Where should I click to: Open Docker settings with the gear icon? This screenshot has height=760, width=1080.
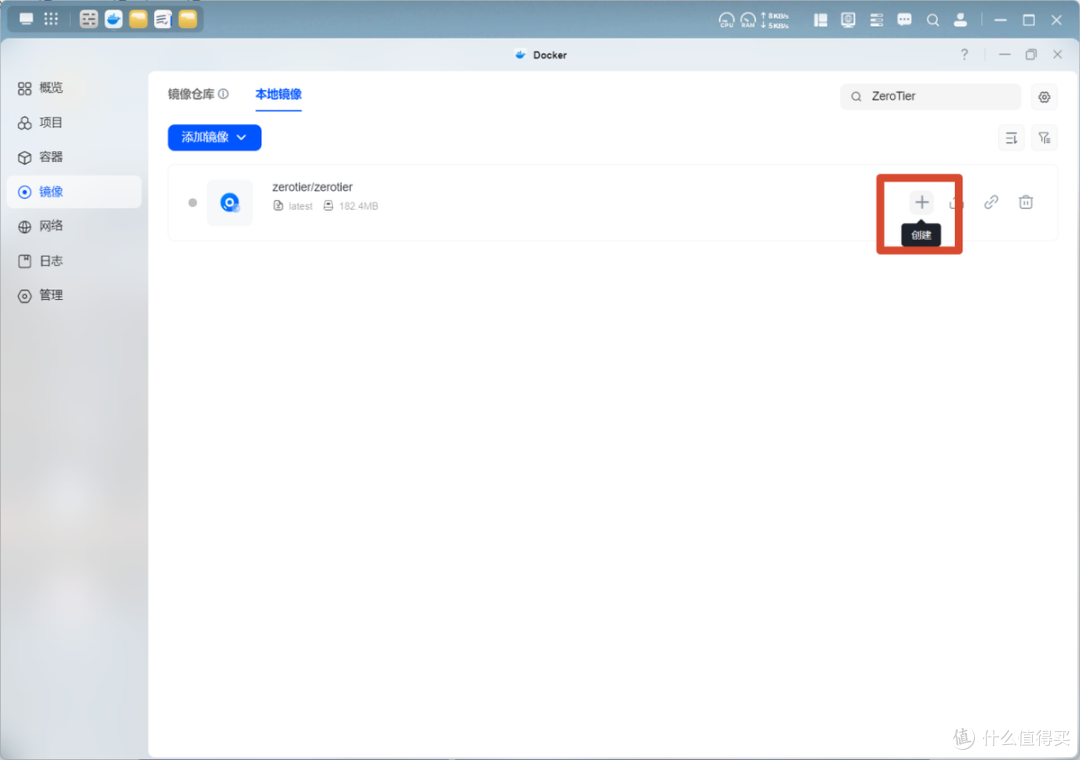click(x=1044, y=97)
